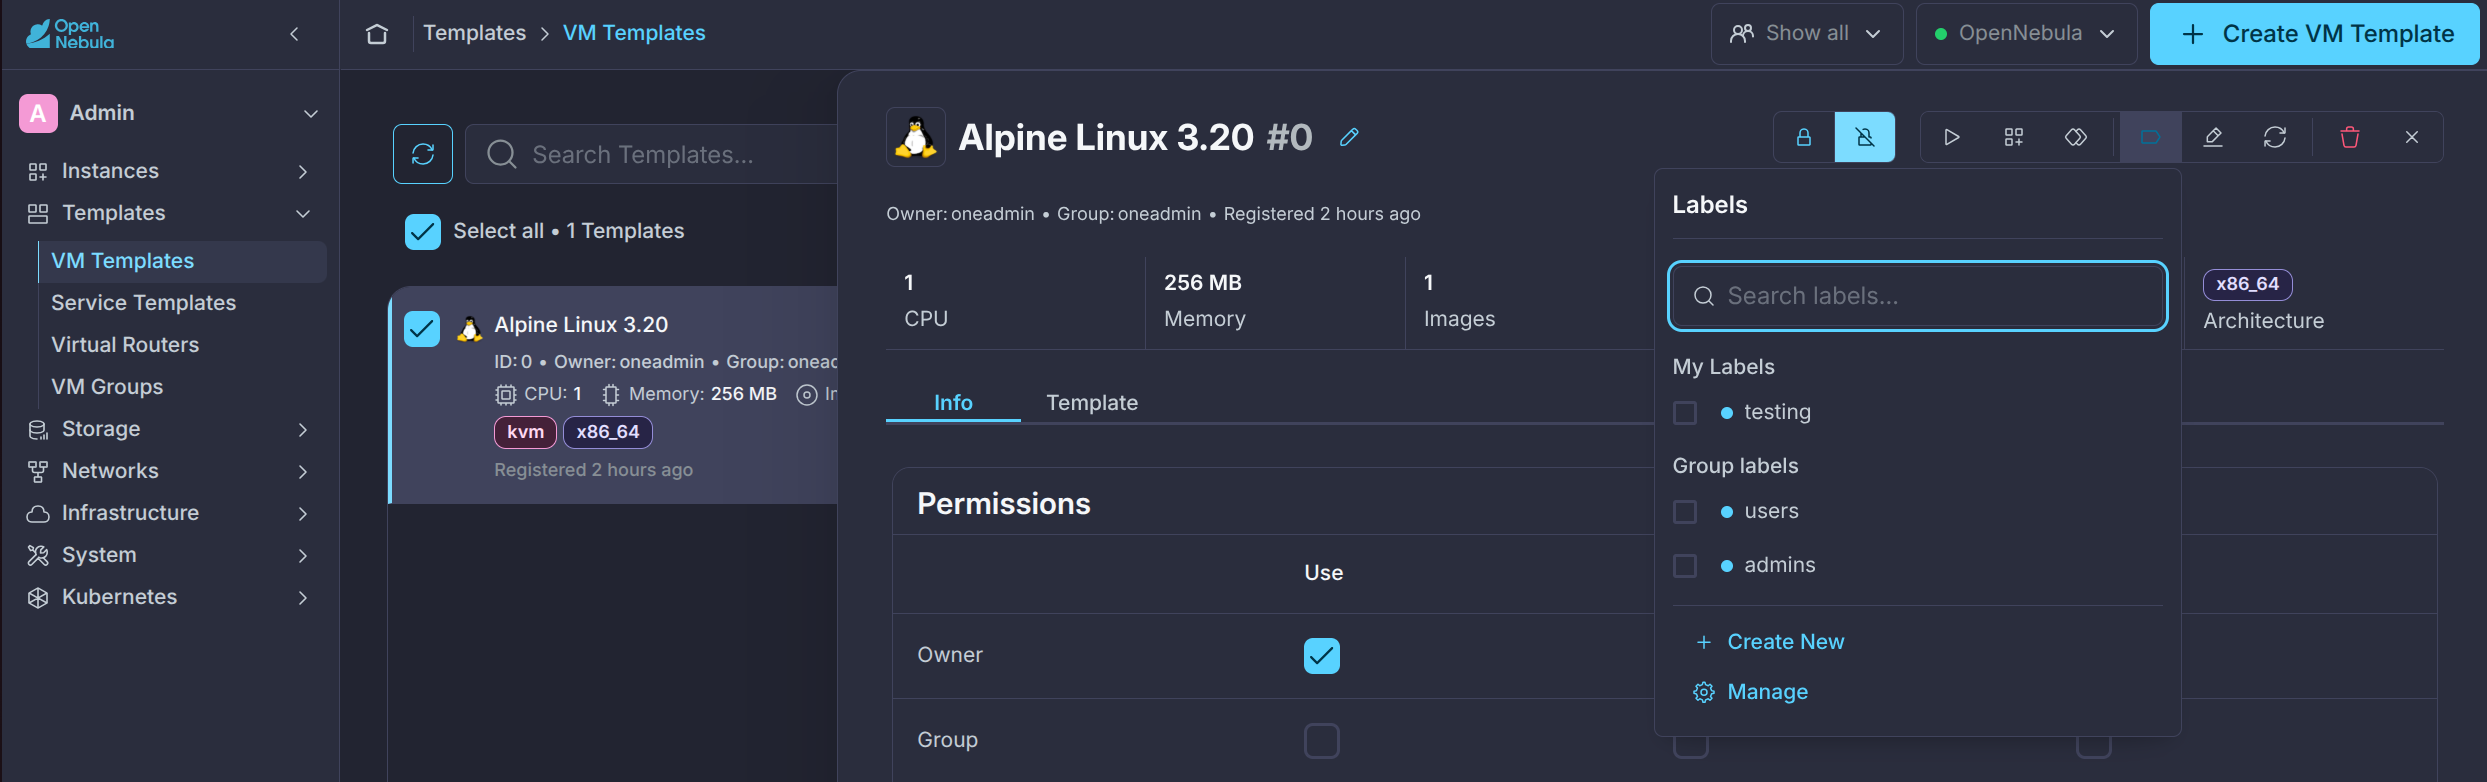2487x782 pixels.
Task: Check the users group label checkbox
Action: pos(1685,511)
